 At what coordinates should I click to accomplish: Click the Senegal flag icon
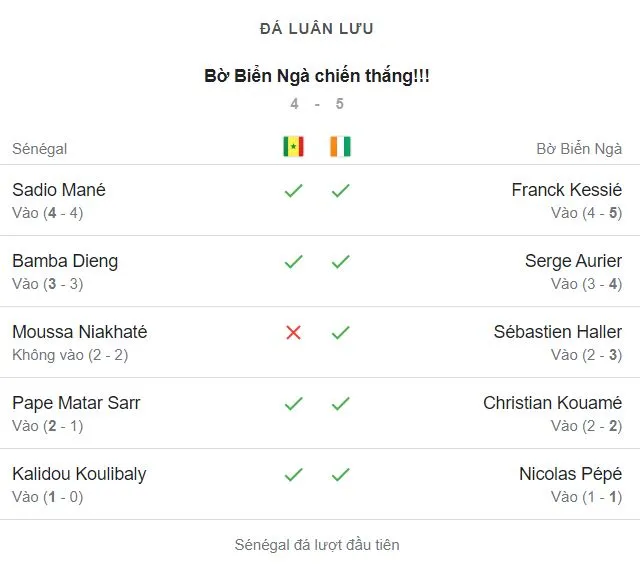(293, 147)
